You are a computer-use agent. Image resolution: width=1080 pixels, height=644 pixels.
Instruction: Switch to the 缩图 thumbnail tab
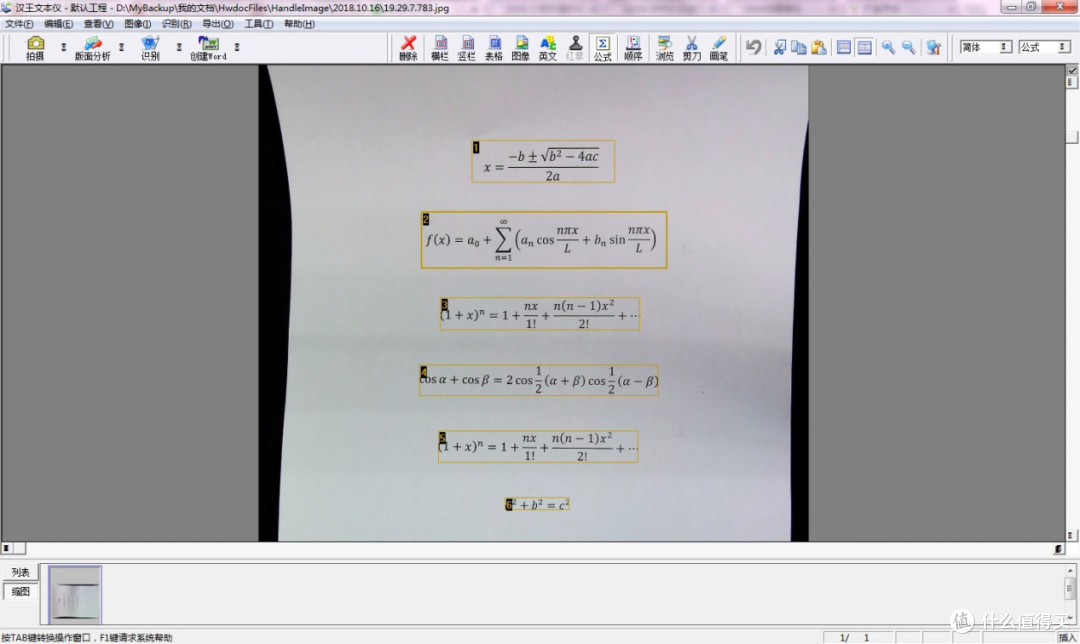[20, 592]
